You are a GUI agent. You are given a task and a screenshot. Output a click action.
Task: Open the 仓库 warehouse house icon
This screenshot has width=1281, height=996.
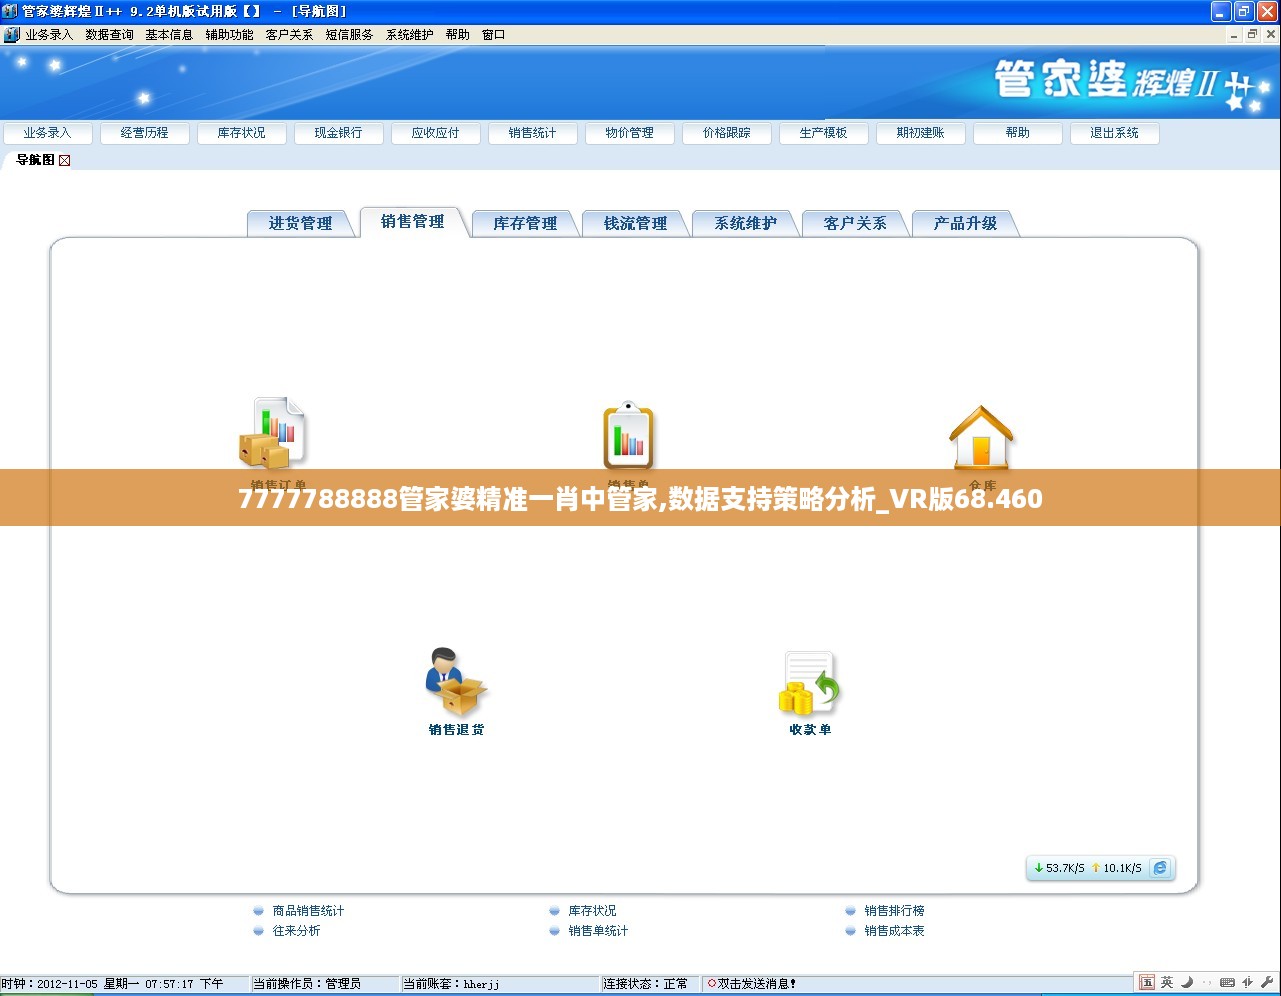click(x=981, y=437)
